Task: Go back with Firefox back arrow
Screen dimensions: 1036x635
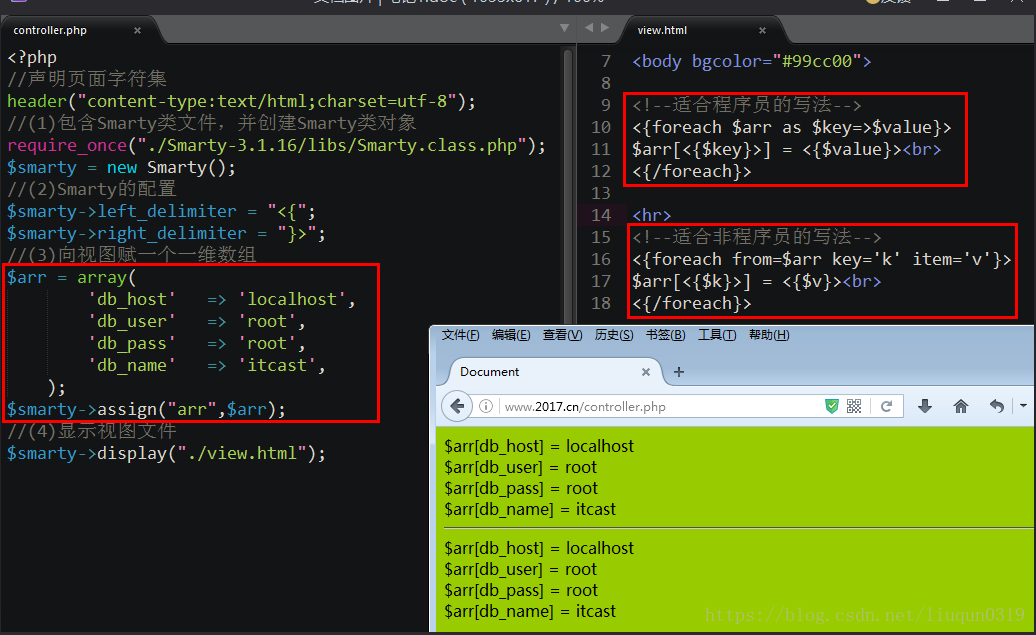Action: 457,406
